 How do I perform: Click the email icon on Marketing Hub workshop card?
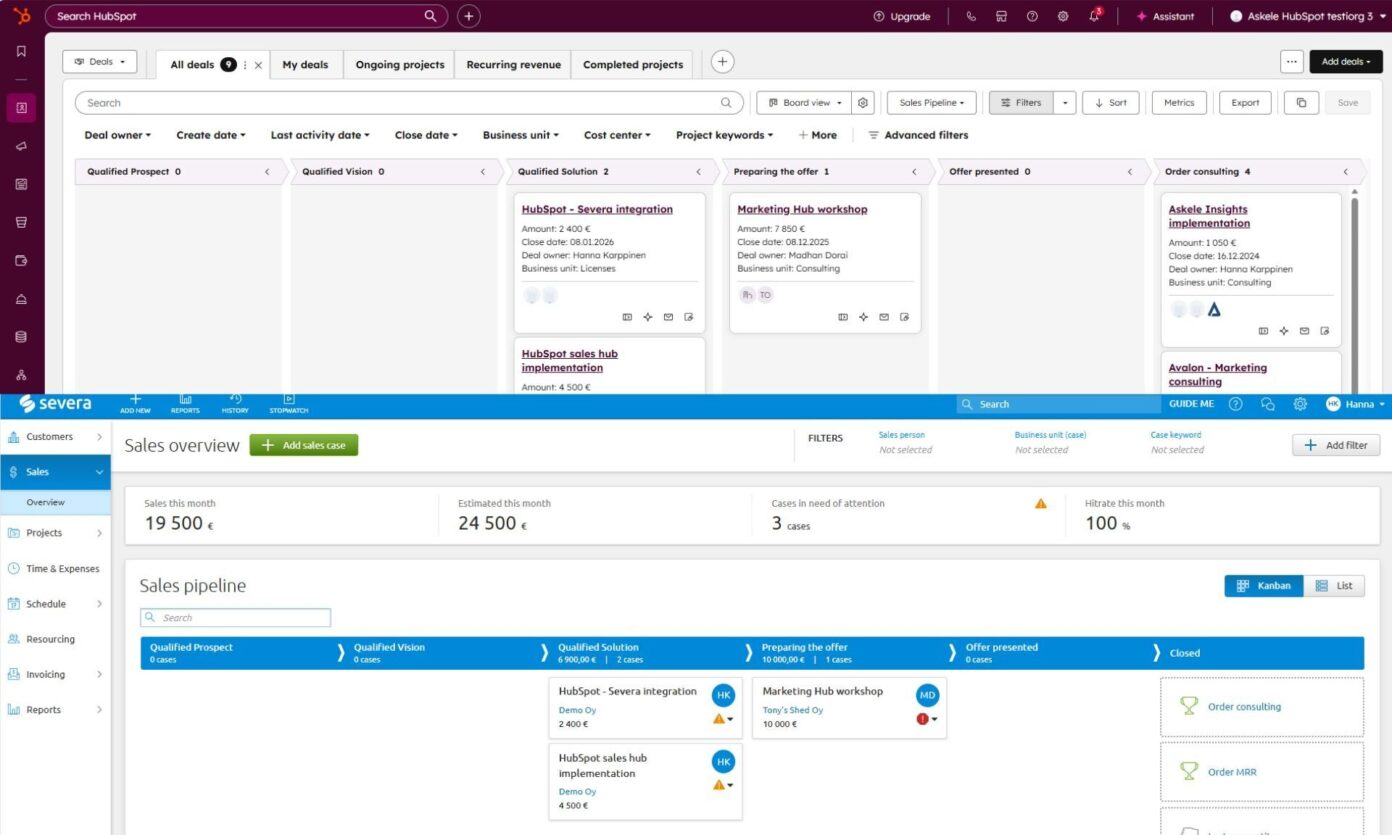coord(884,317)
